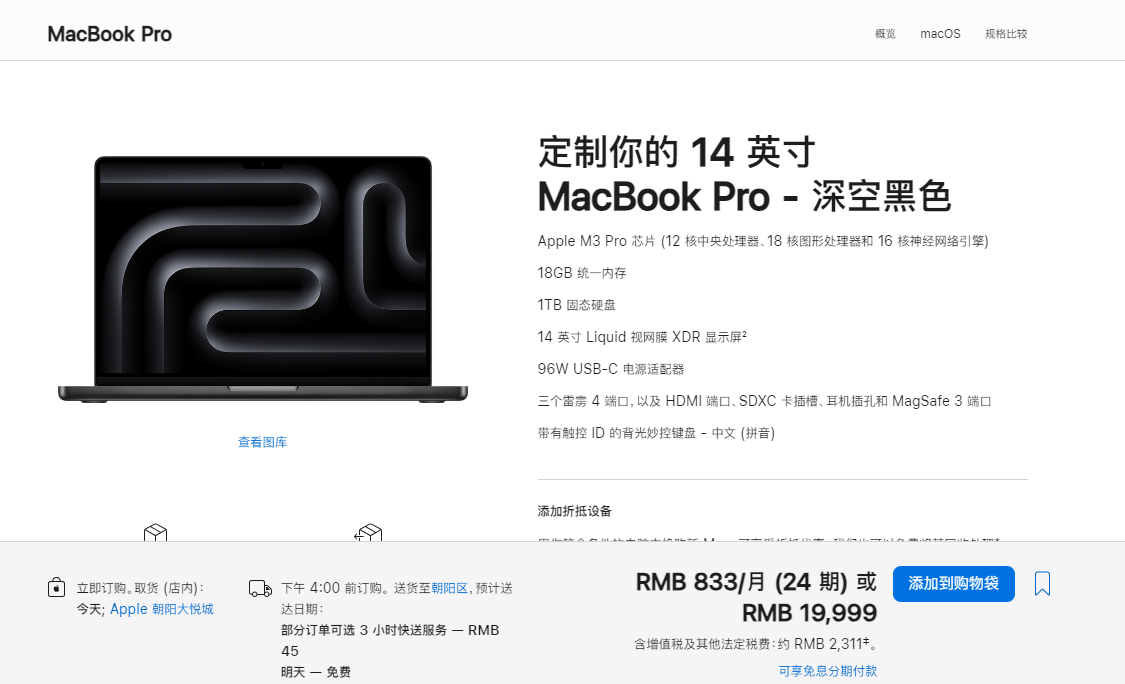Click the 添加折抵设备 trade-in heading
Screen dimensions: 1125x684
pyautogui.click(x=575, y=511)
